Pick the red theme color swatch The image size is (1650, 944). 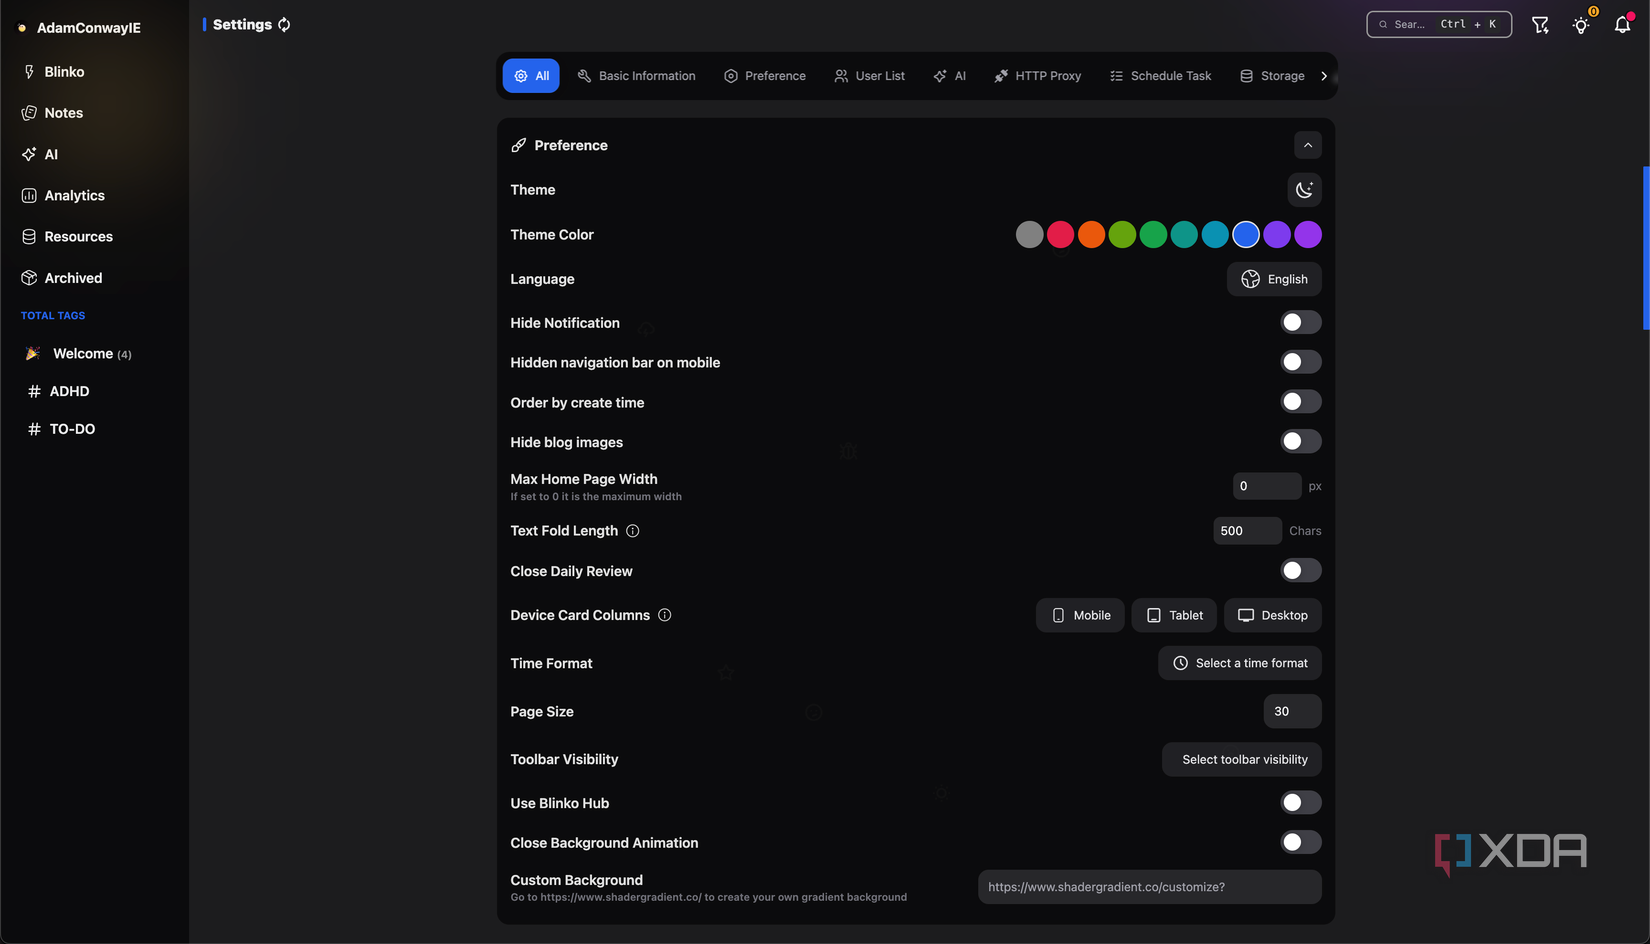1060,234
